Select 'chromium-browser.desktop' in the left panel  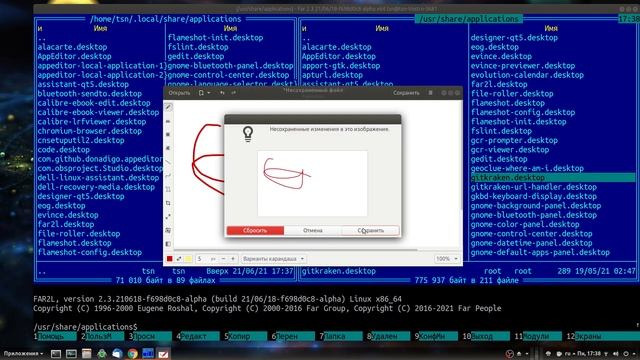[x=89, y=131]
